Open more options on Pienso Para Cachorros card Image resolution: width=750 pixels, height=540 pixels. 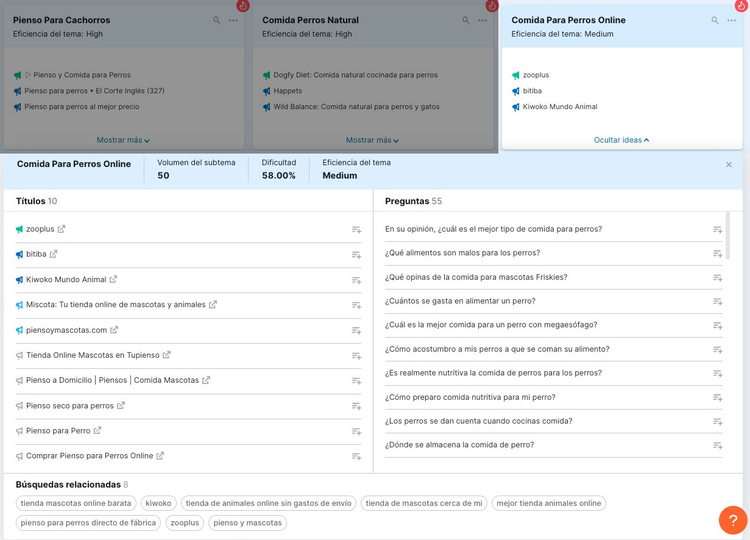click(233, 21)
